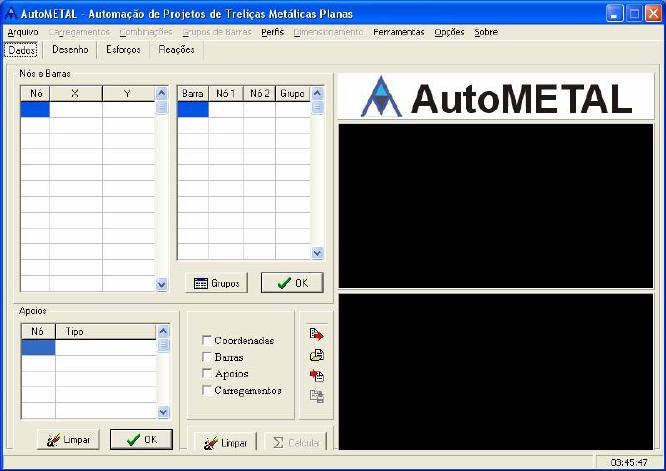Screen dimensions: 666x471
Task: Click the greyed Dimensionamento menu
Action: (x=328, y=32)
